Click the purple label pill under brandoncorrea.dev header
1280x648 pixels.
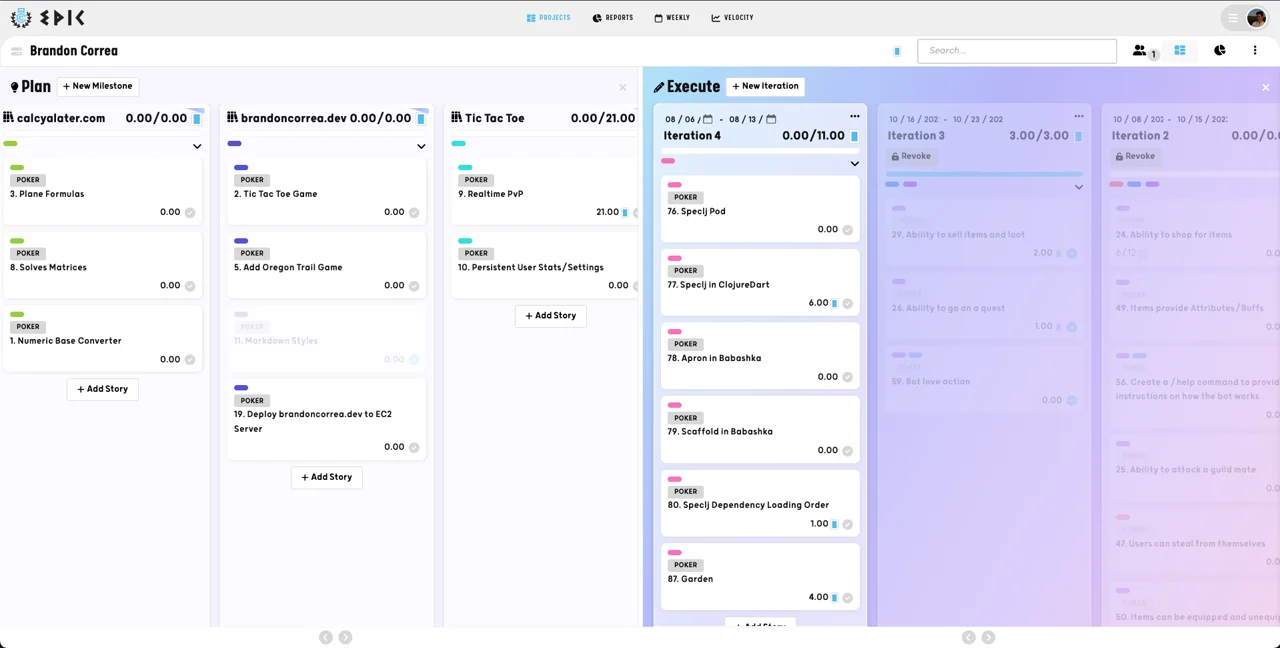click(235, 144)
